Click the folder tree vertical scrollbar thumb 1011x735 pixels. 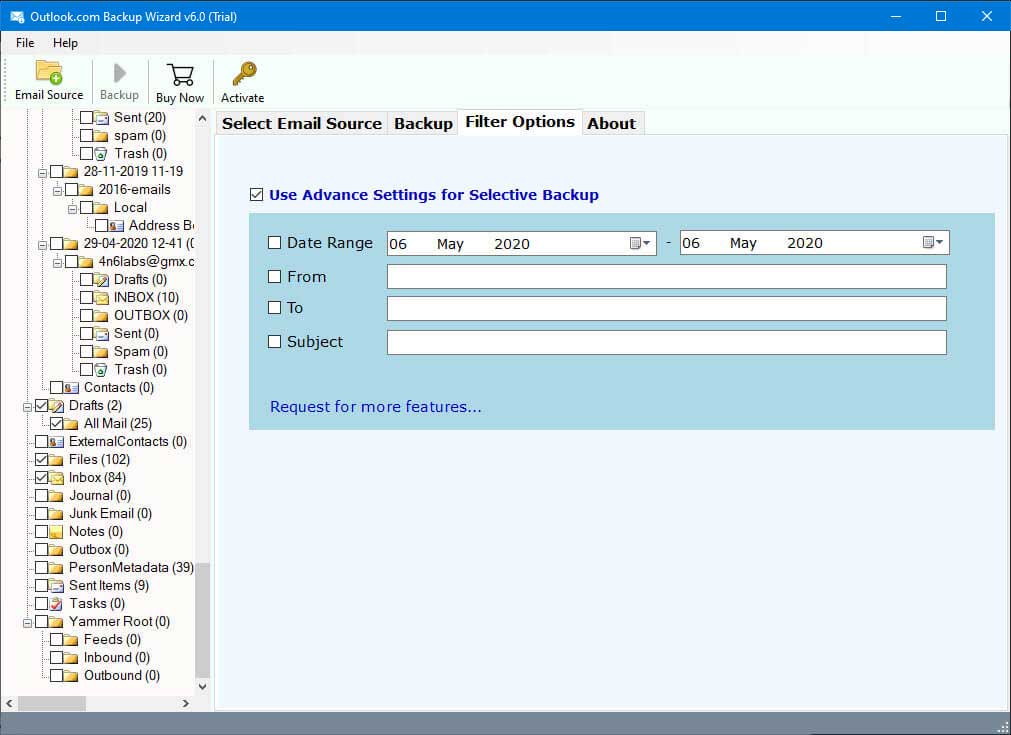pos(202,620)
